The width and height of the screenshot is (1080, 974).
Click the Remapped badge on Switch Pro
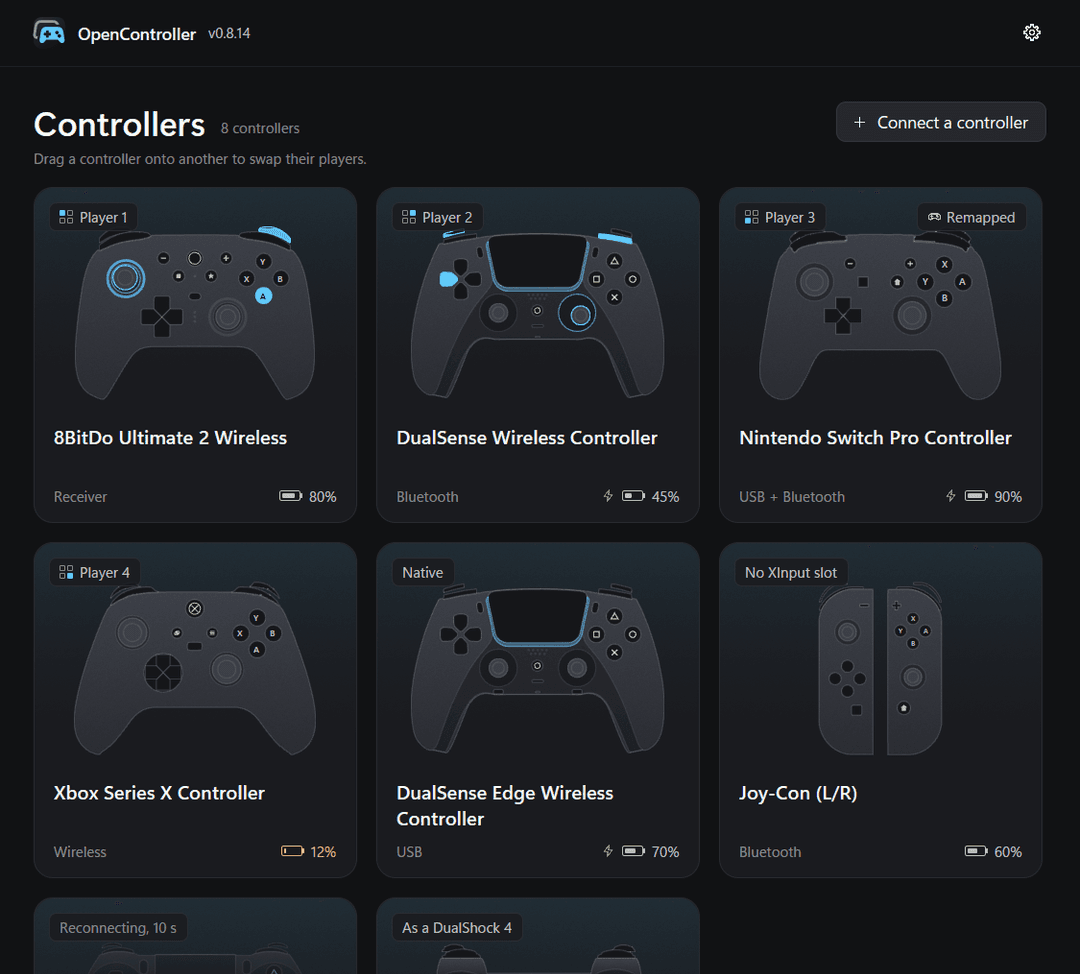tap(971, 217)
